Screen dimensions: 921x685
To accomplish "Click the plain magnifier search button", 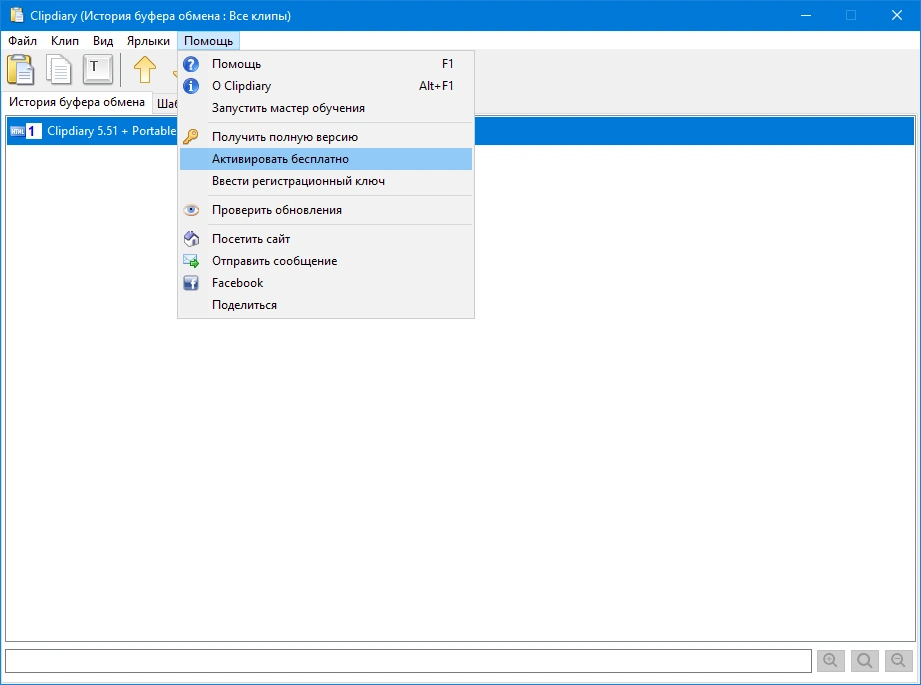I will [865, 660].
